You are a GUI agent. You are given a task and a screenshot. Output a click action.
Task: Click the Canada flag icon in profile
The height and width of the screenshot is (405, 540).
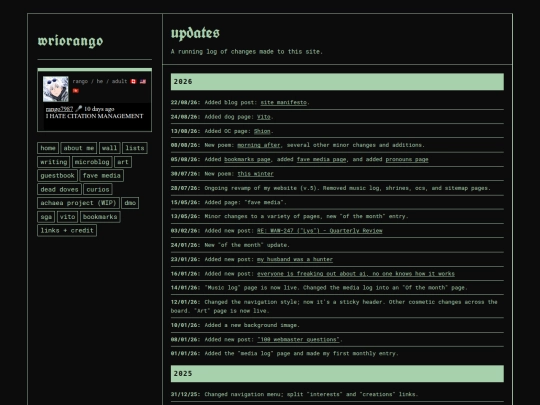pos(133,82)
